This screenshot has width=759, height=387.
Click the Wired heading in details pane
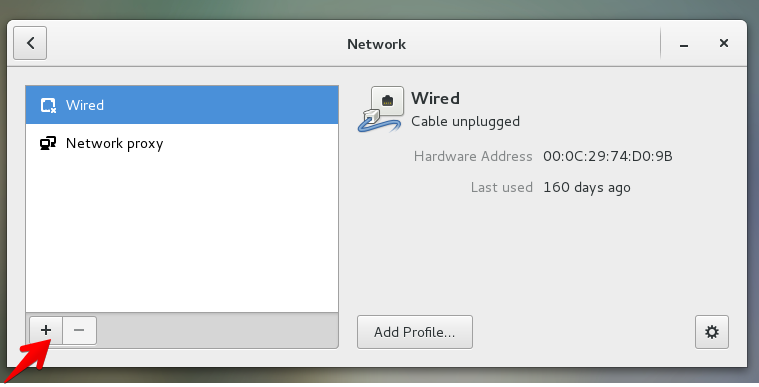pyautogui.click(x=435, y=98)
